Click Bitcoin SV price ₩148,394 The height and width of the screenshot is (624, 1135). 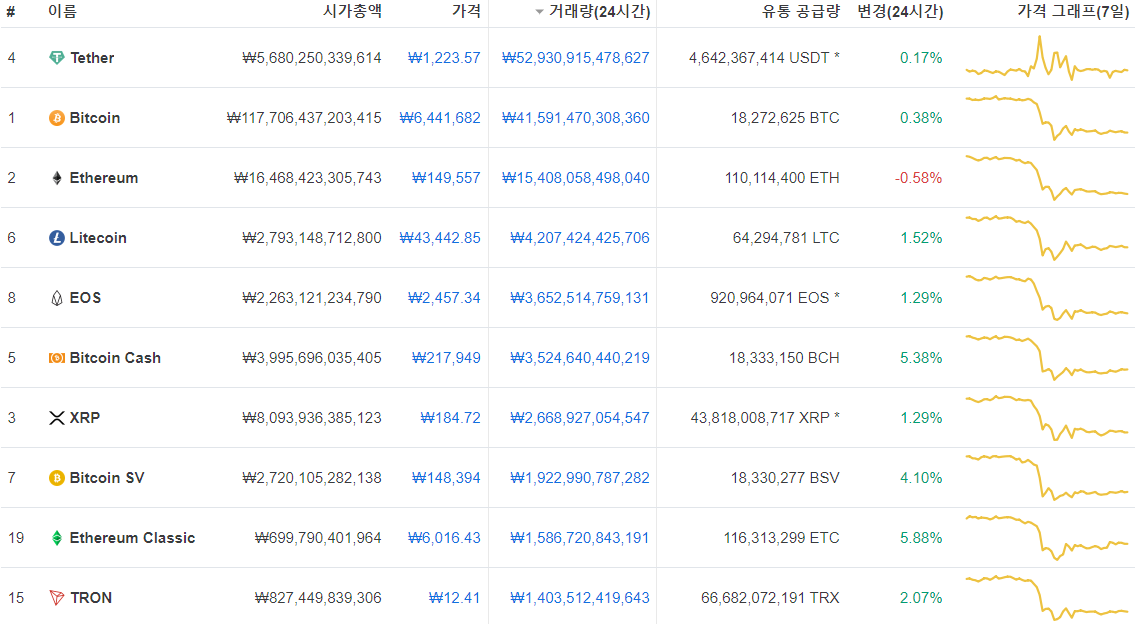click(x=446, y=478)
